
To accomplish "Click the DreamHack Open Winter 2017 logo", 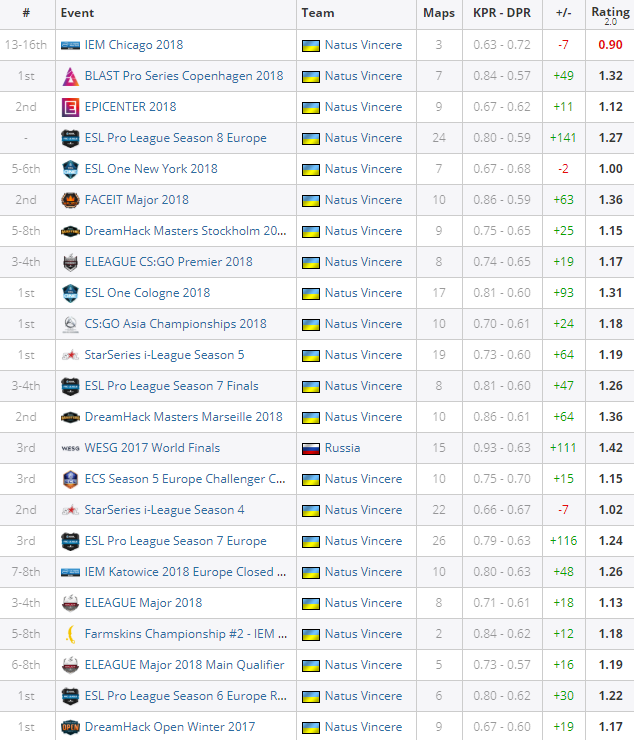I will click(x=70, y=727).
